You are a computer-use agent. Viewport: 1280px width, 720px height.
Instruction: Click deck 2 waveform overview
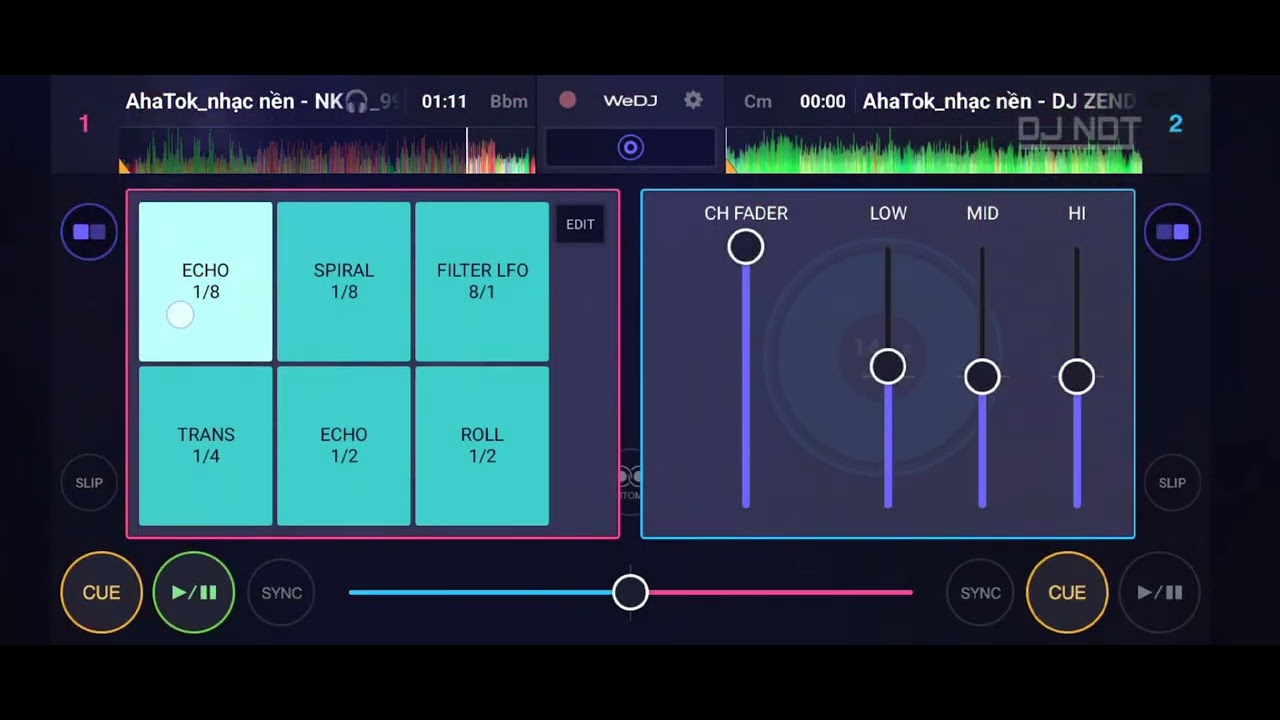[934, 150]
